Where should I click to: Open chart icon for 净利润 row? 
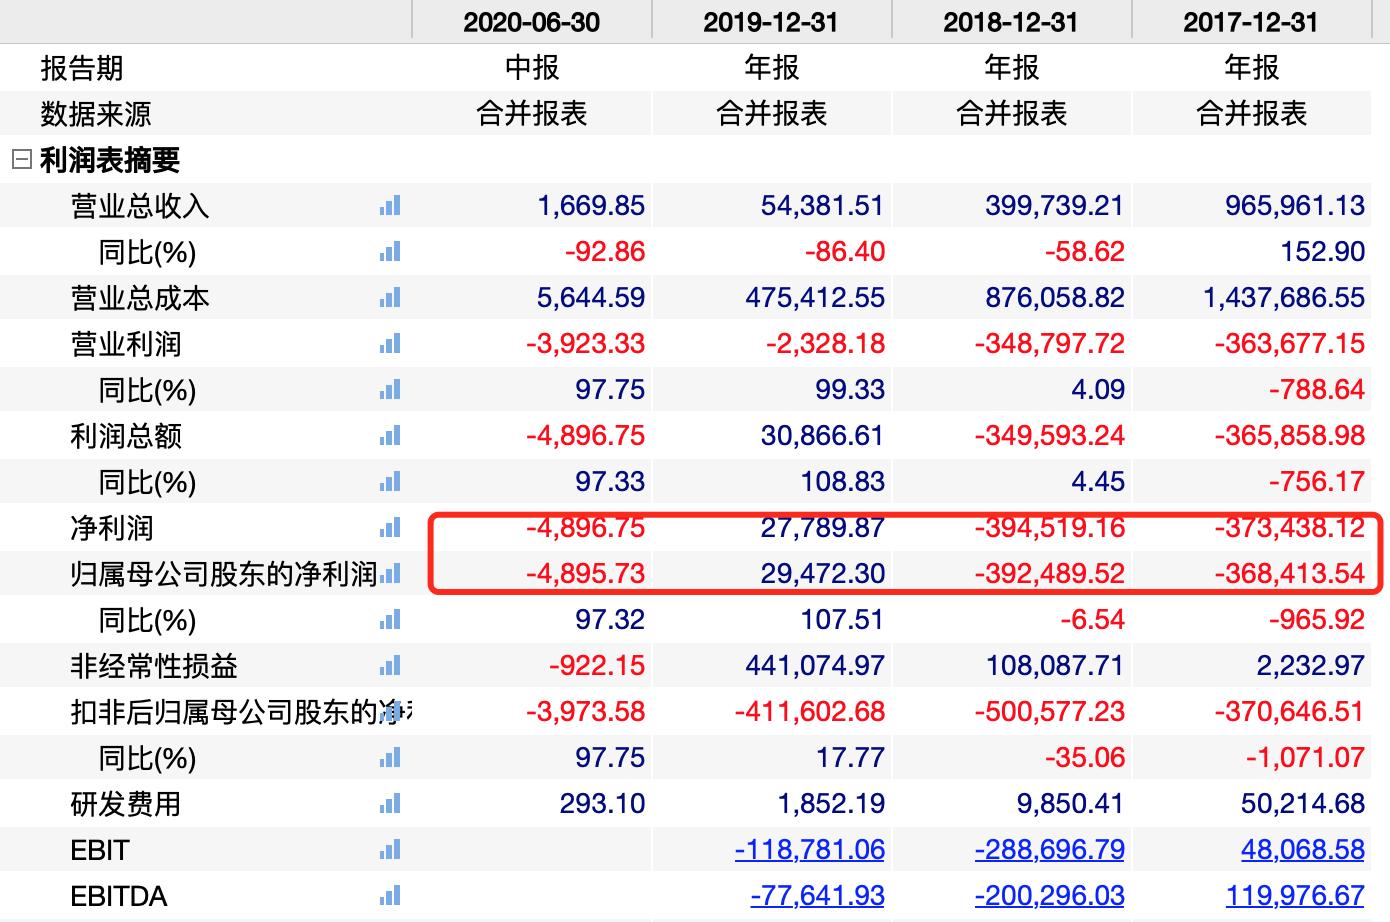click(390, 528)
